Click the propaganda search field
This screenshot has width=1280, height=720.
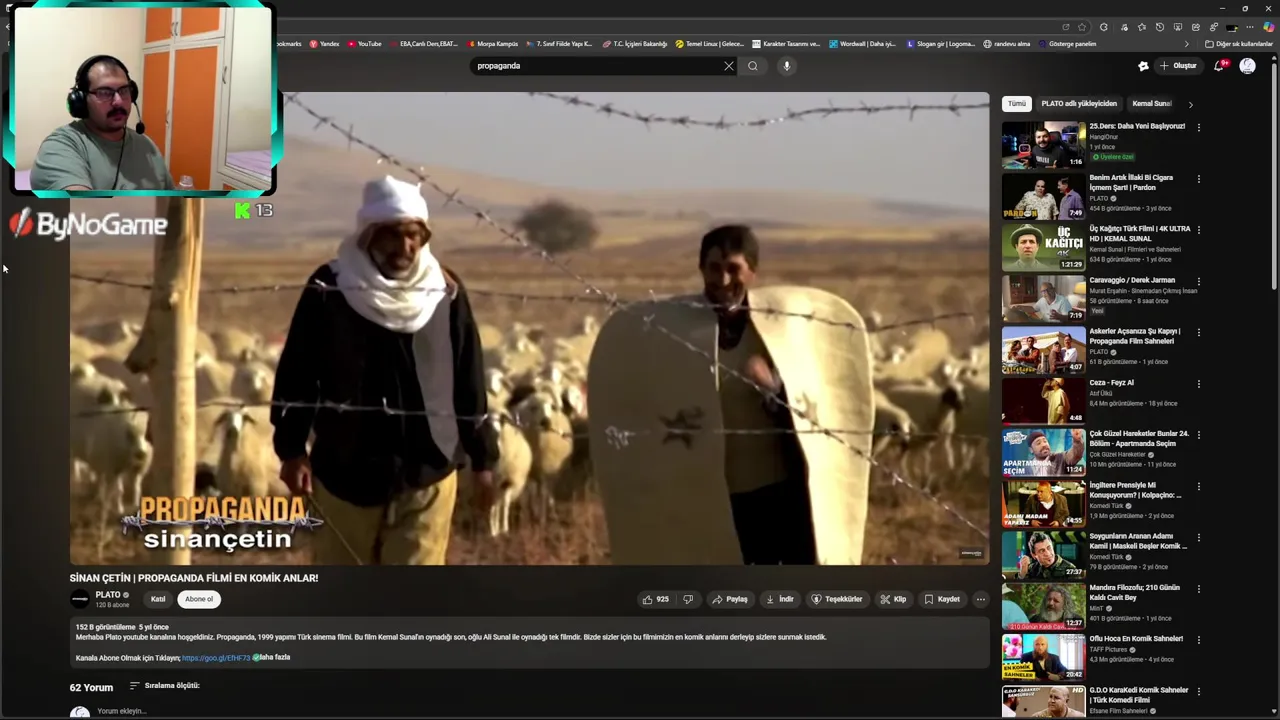[x=595, y=66]
